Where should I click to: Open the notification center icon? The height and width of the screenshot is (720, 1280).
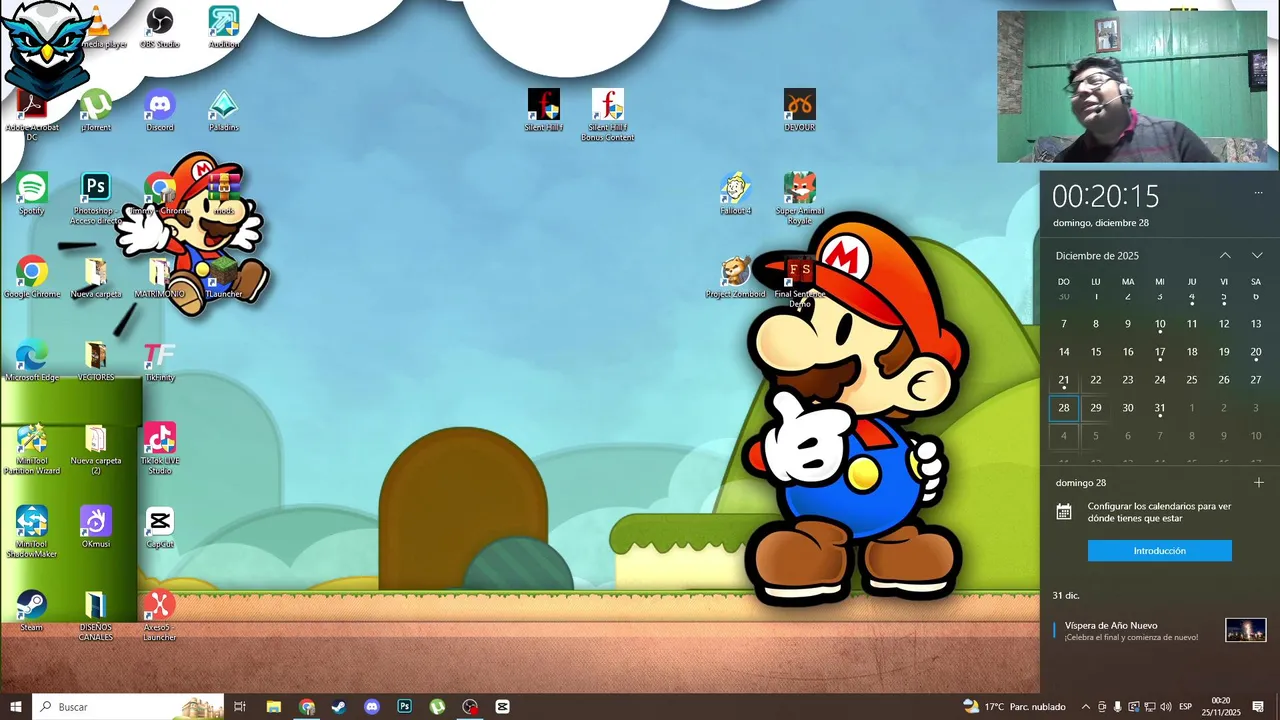pos(1258,707)
